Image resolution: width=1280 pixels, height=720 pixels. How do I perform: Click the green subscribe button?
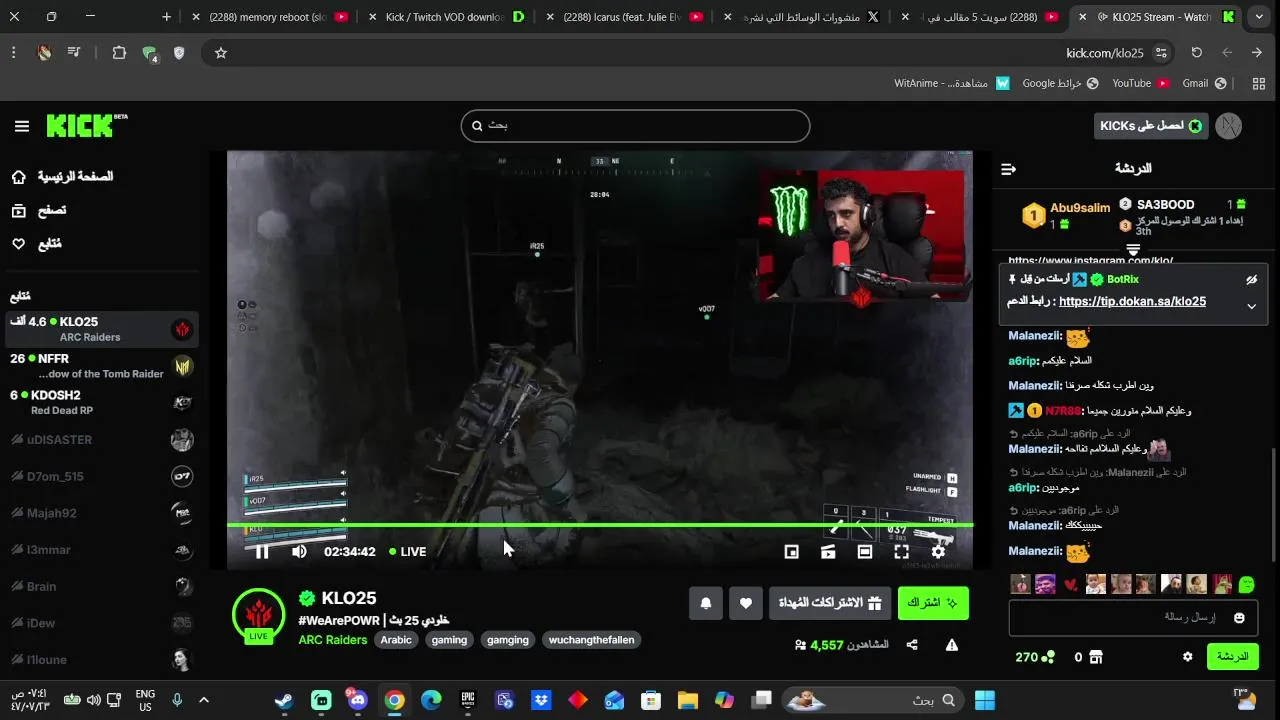tap(933, 603)
